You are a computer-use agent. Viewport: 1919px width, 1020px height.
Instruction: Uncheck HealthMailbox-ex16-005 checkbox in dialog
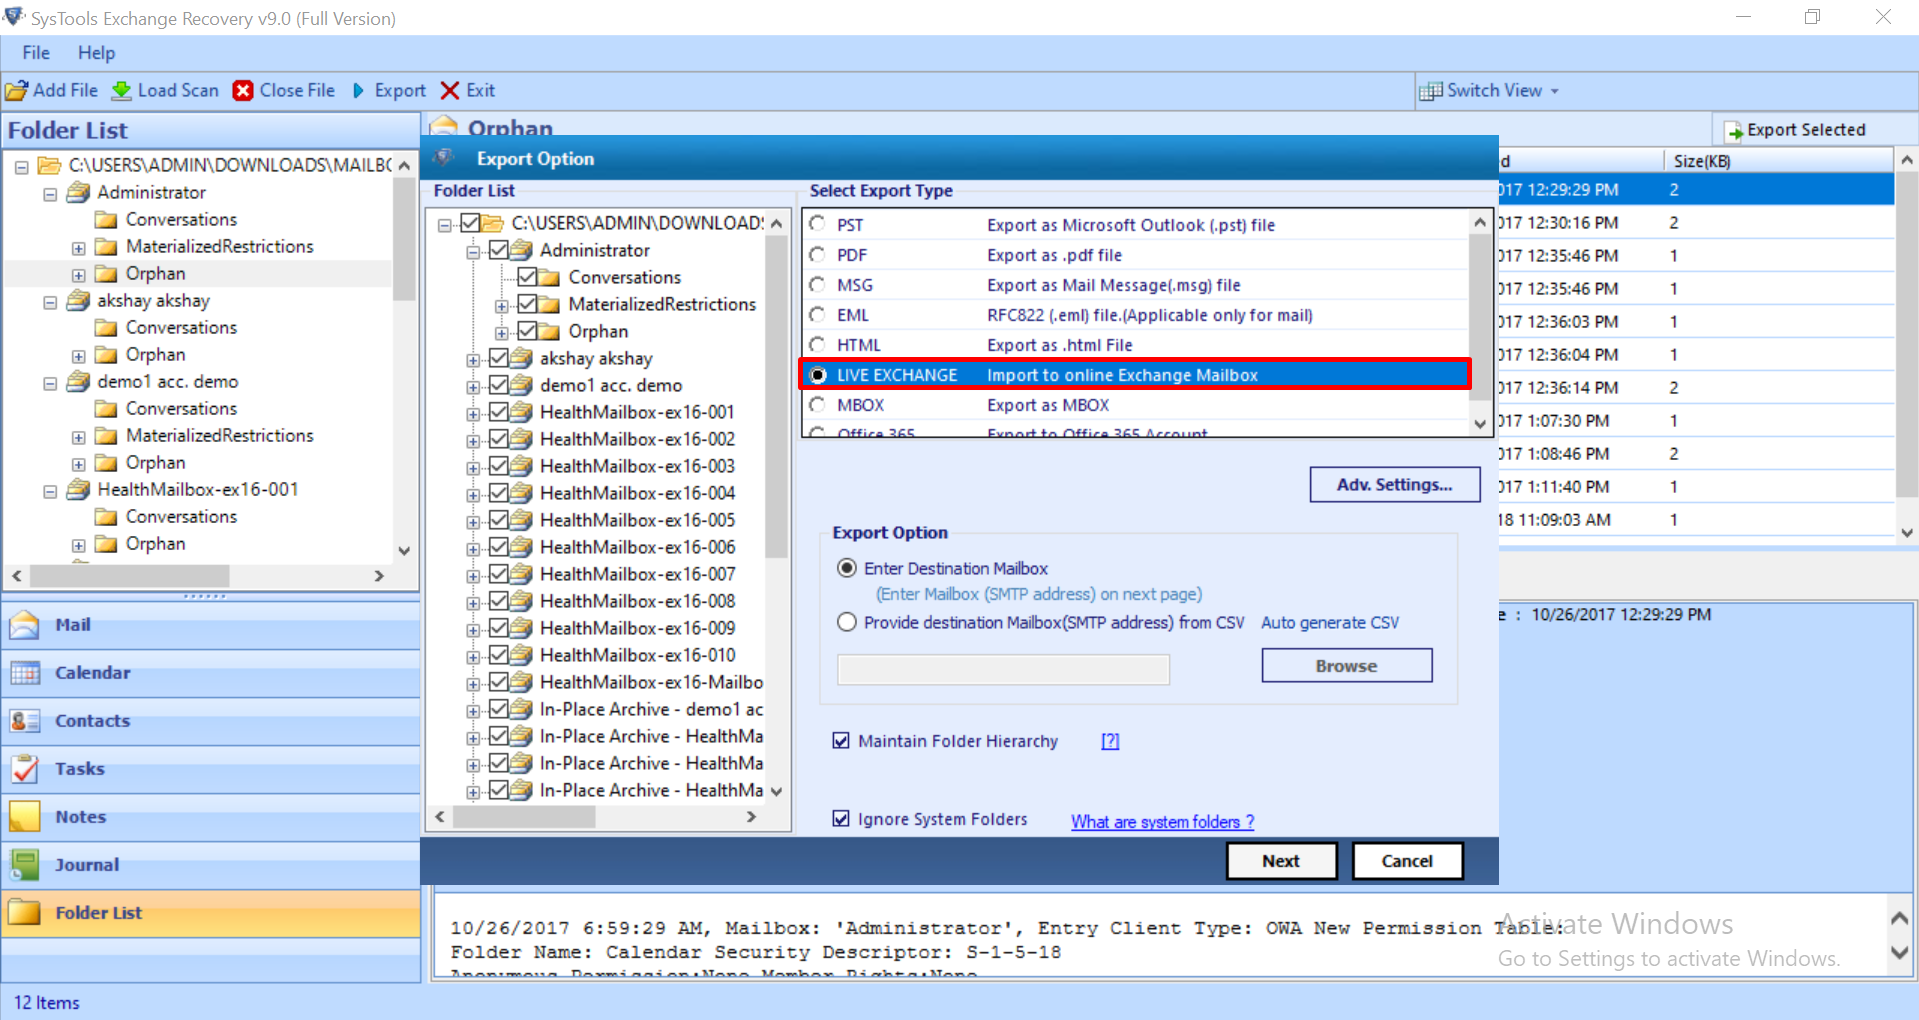[499, 520]
